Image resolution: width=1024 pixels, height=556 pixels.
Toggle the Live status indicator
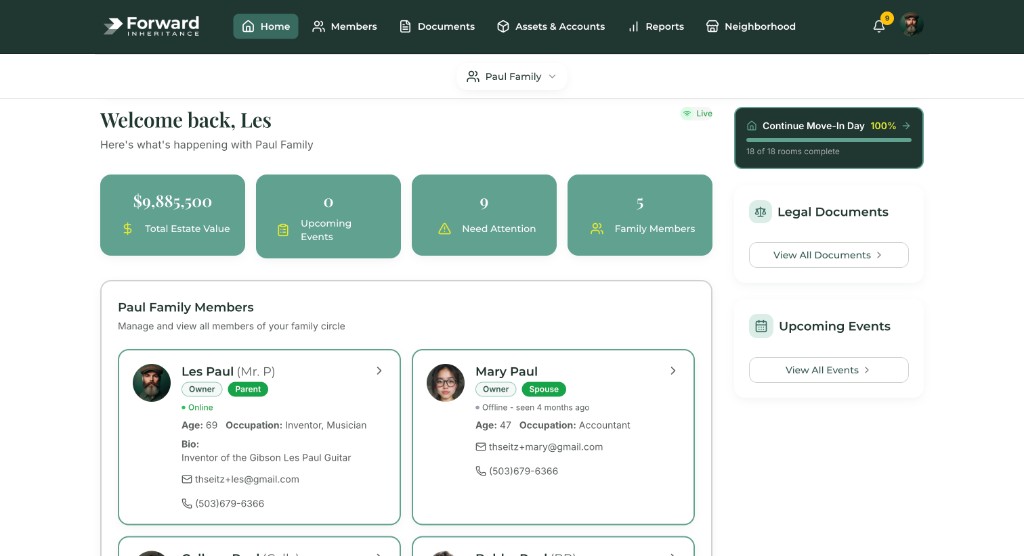pyautogui.click(x=697, y=114)
